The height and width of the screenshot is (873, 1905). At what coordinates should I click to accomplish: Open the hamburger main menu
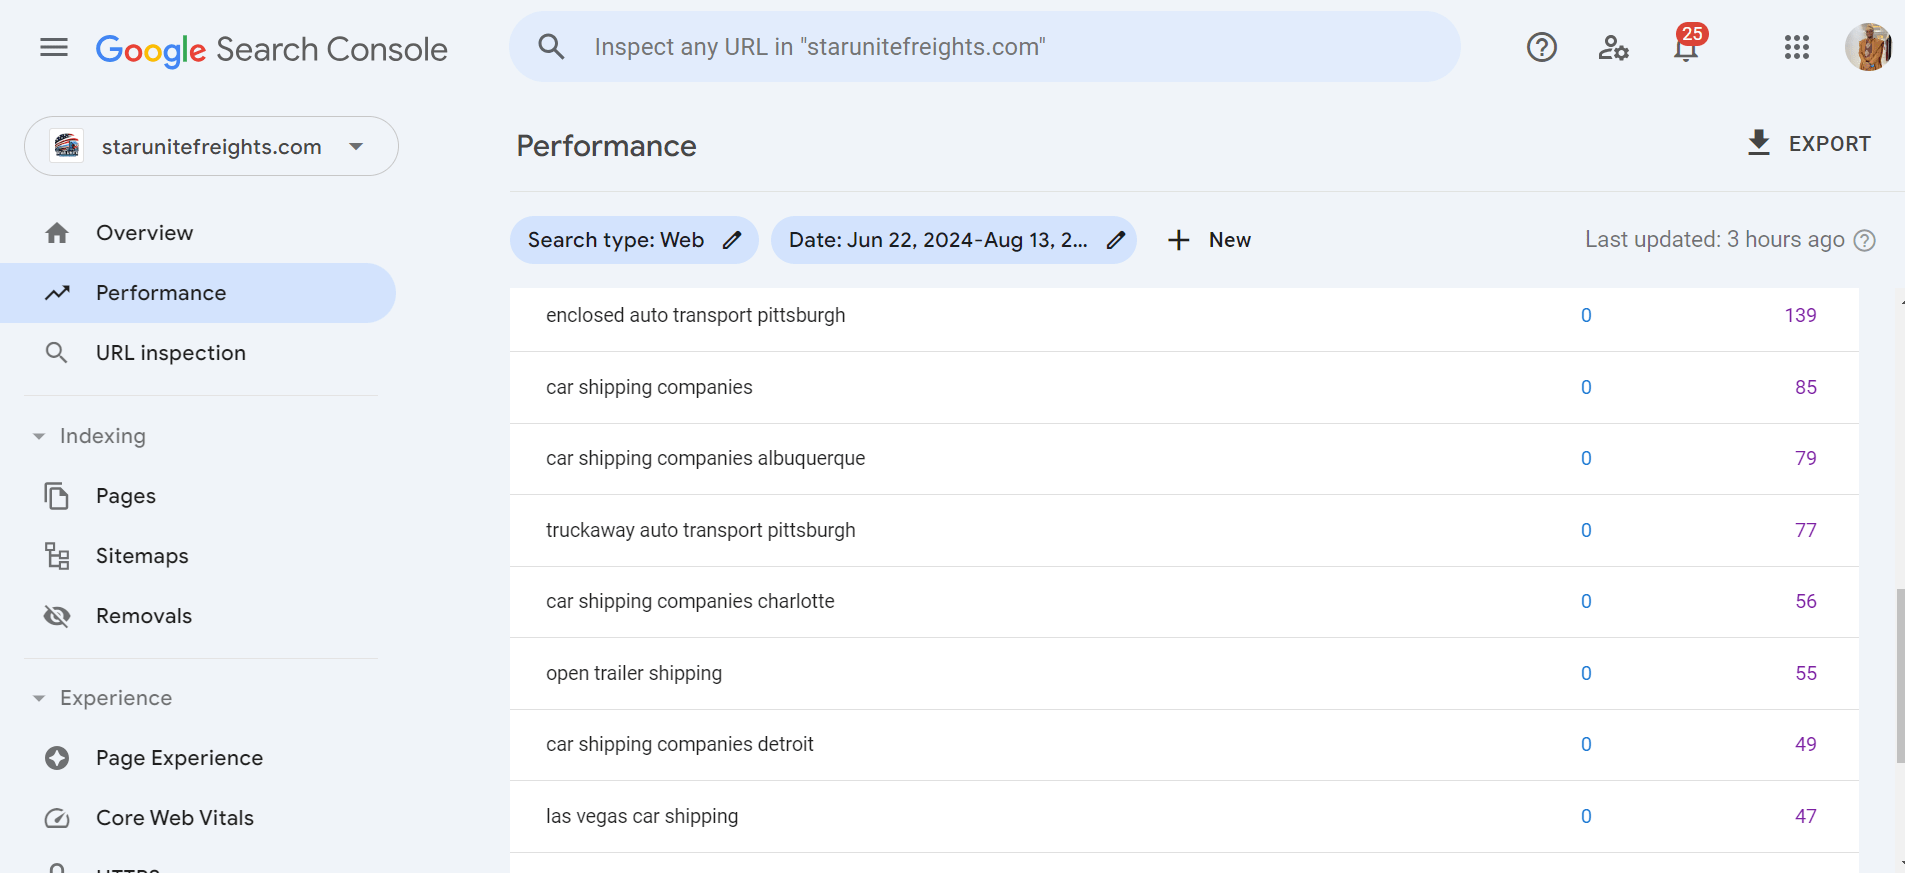[54, 47]
